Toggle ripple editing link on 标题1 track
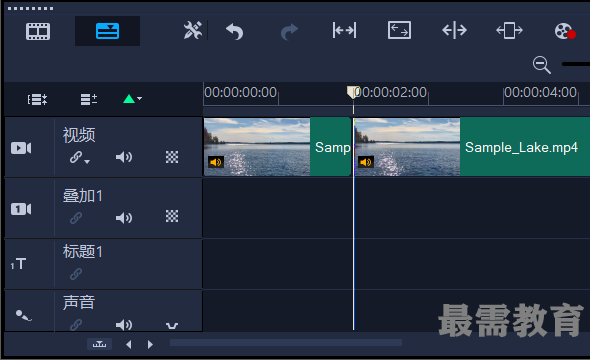This screenshot has height=360, width=590. pyautogui.click(x=76, y=274)
